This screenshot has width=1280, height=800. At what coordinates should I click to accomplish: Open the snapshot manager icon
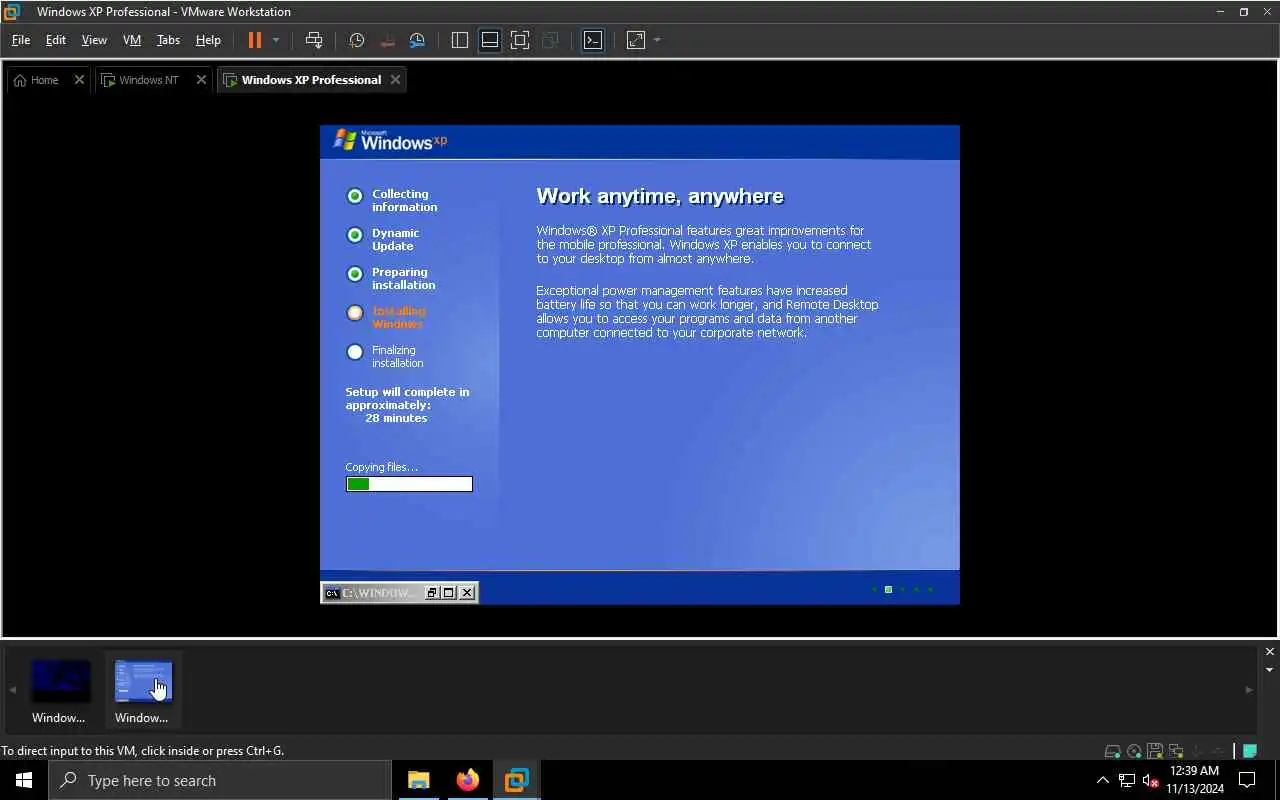click(x=417, y=40)
